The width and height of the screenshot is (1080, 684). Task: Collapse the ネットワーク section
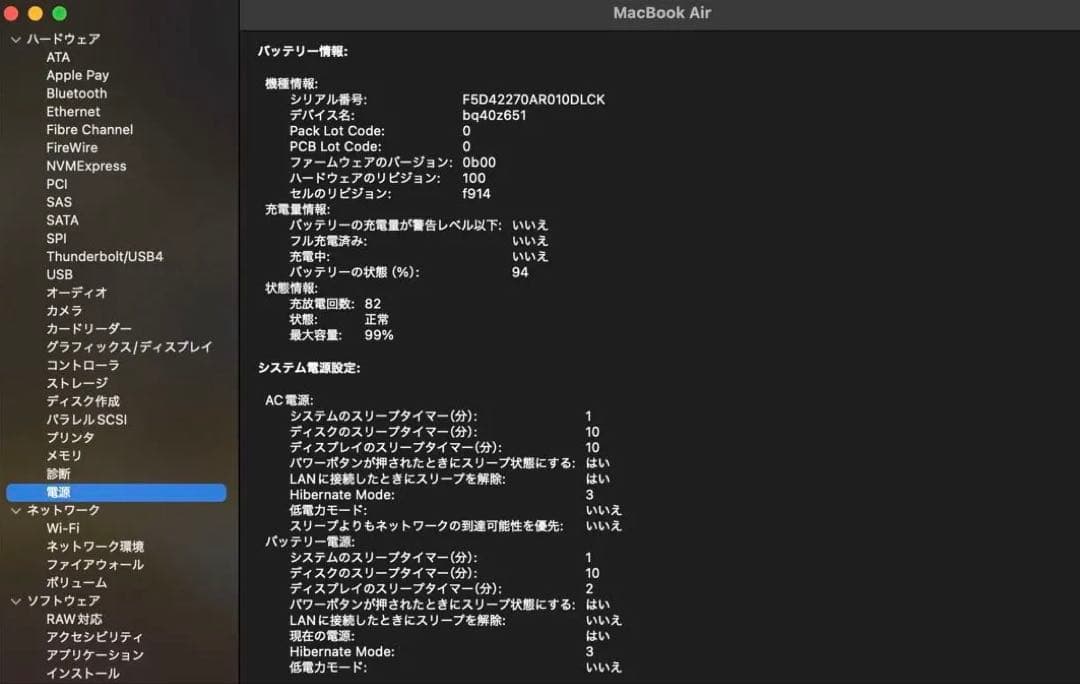(15, 509)
